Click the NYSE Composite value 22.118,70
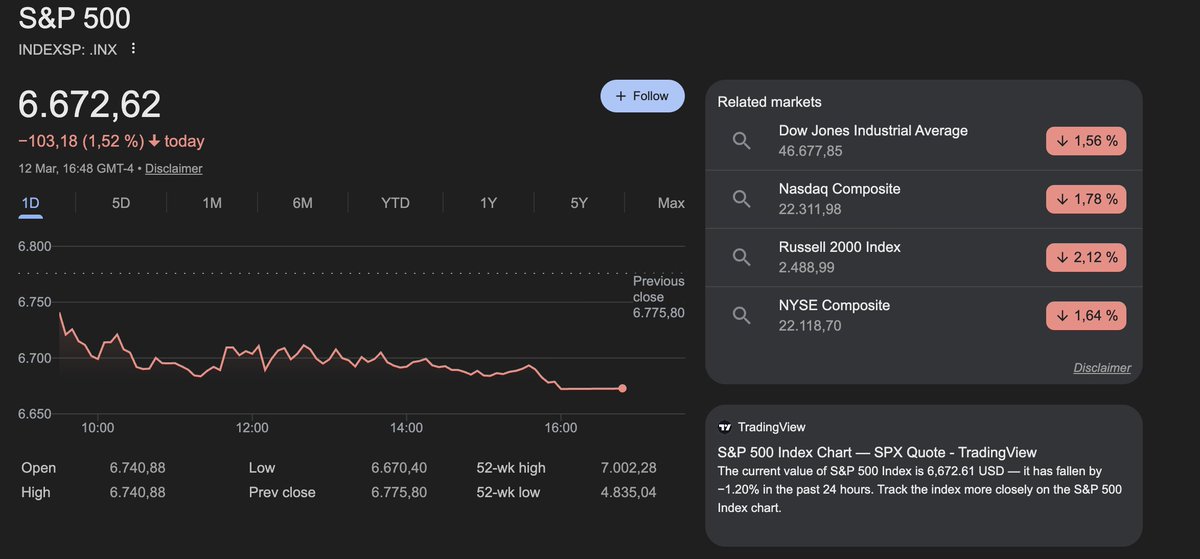This screenshot has width=1200, height=559. coord(811,325)
